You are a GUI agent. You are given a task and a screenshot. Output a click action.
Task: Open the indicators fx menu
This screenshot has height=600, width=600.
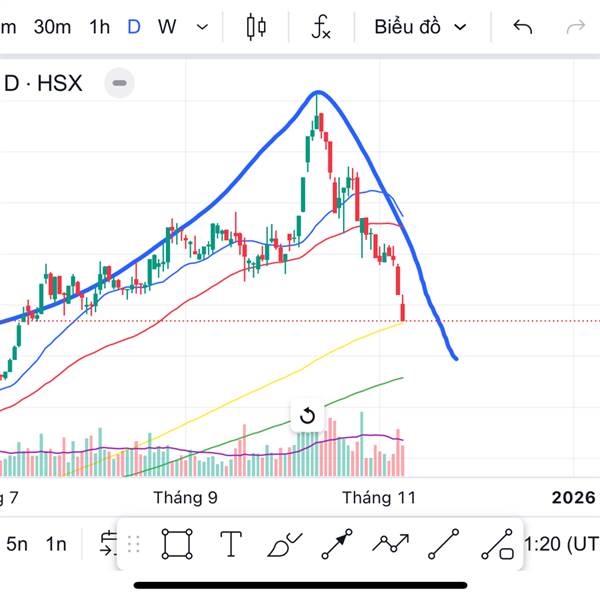point(320,27)
